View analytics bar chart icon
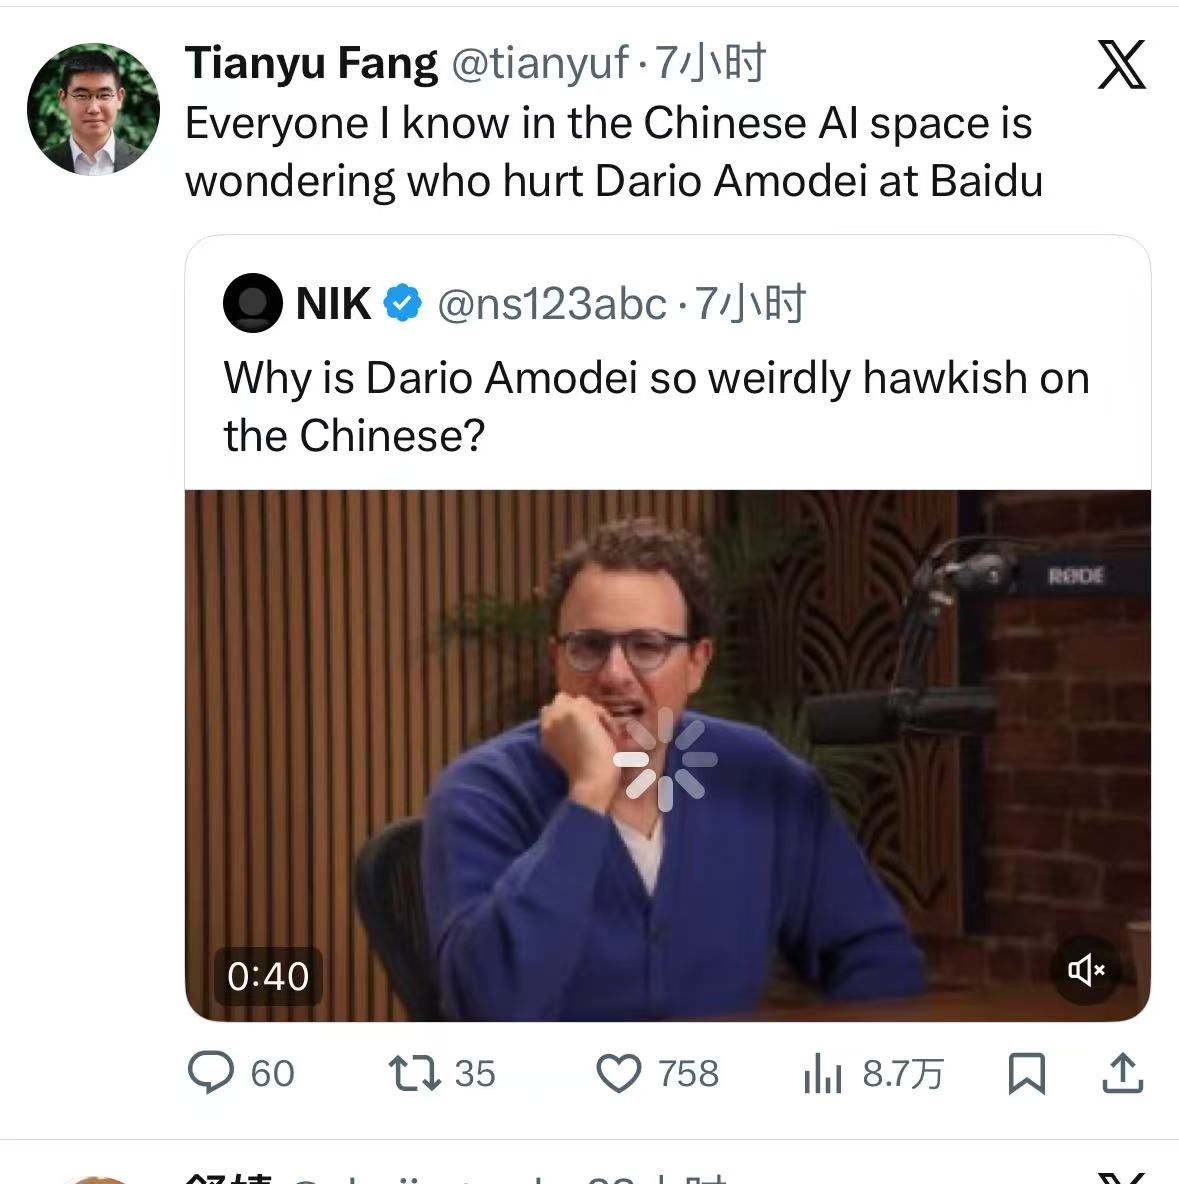Viewport: 1179px width, 1184px height. pos(823,1074)
